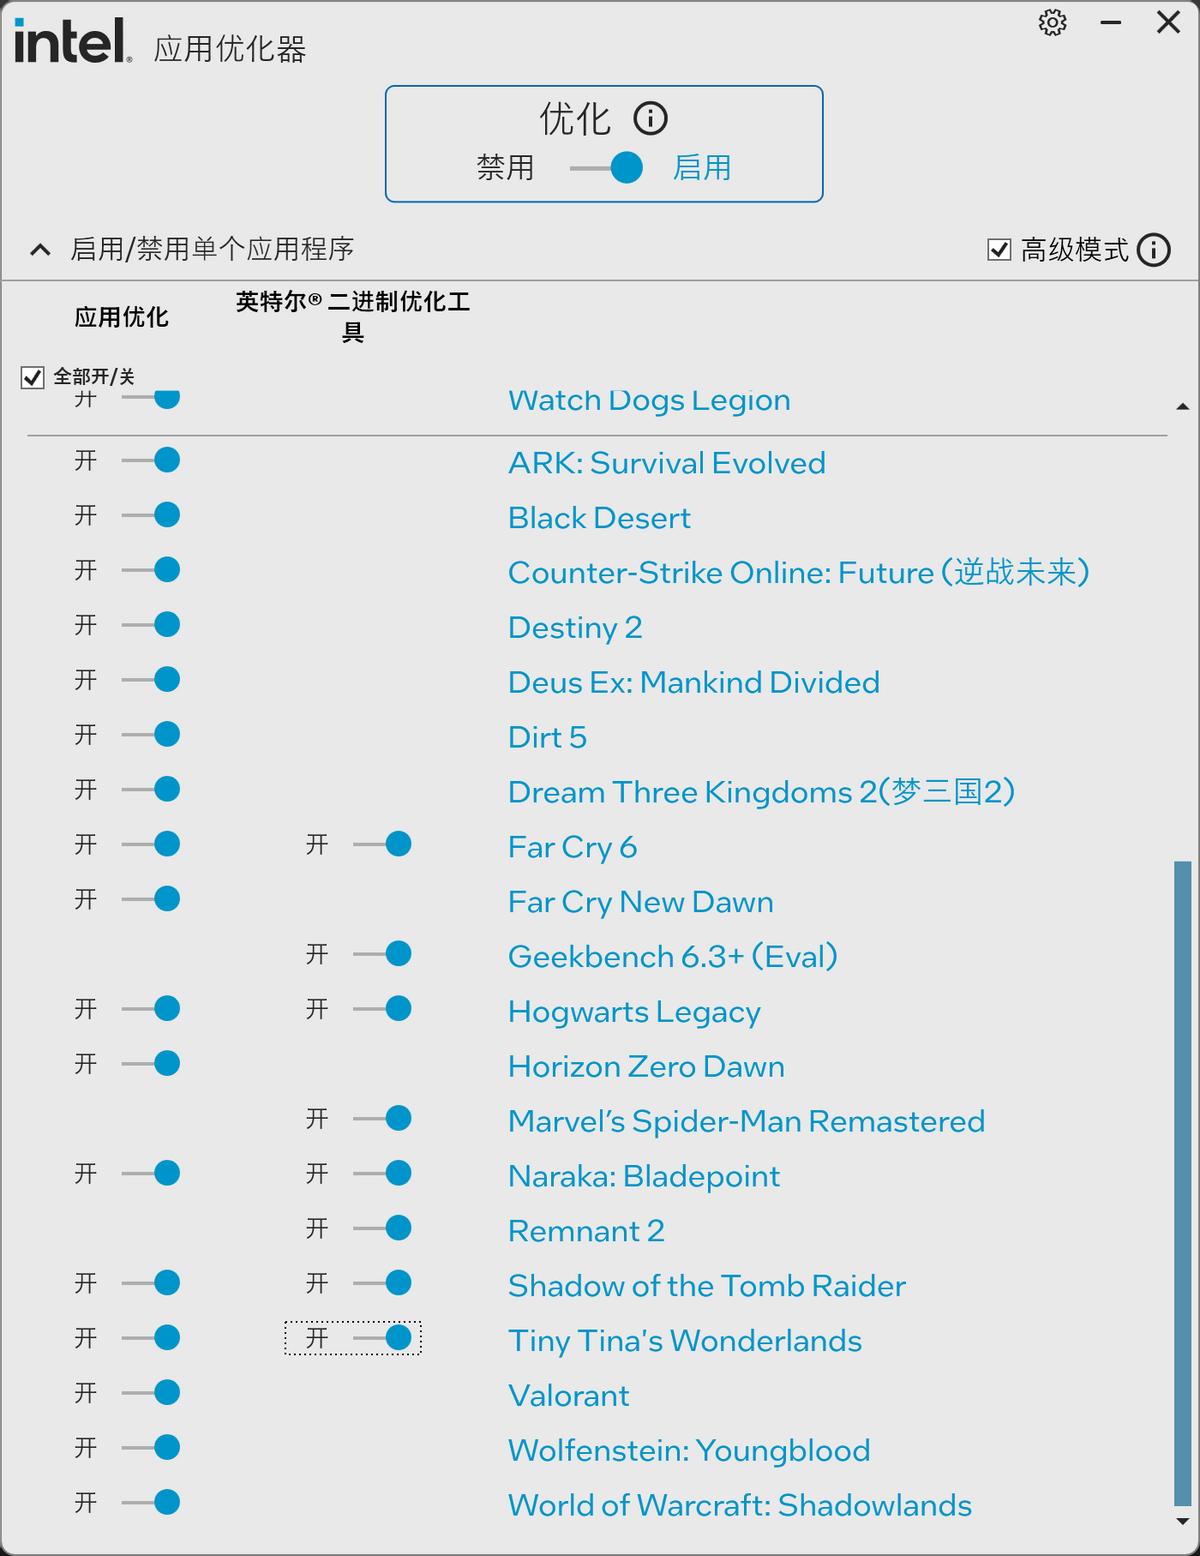Image resolution: width=1200 pixels, height=1556 pixels.
Task: Turn off app optimization for Valorant
Action: click(x=151, y=1393)
